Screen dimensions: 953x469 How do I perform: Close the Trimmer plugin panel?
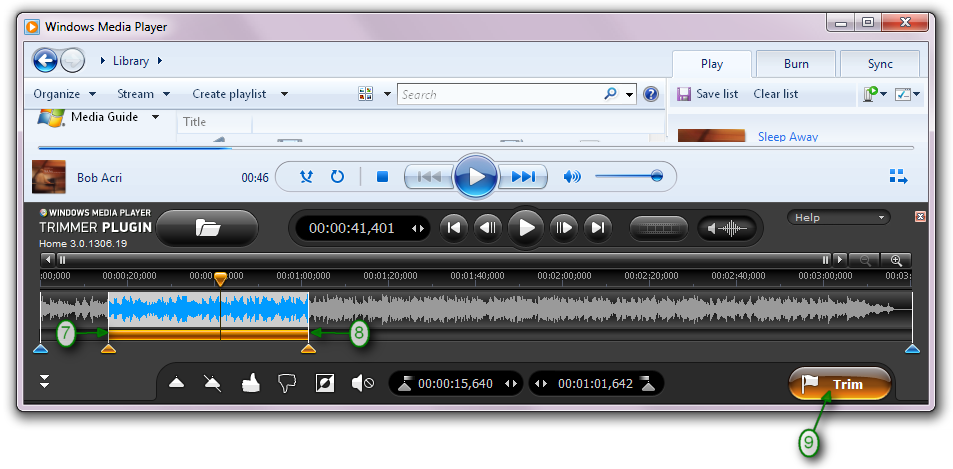coord(920,217)
